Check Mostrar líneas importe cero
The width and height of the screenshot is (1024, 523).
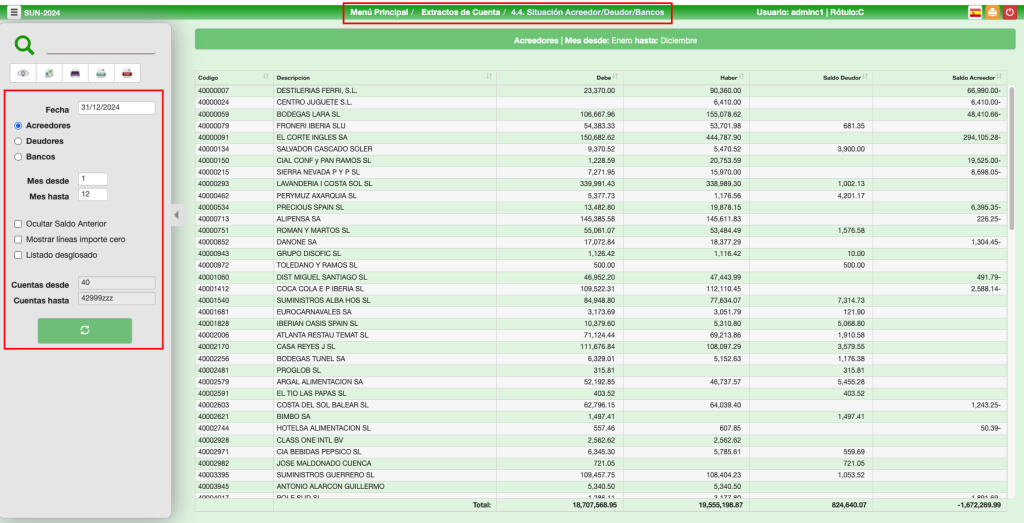click(x=18, y=240)
